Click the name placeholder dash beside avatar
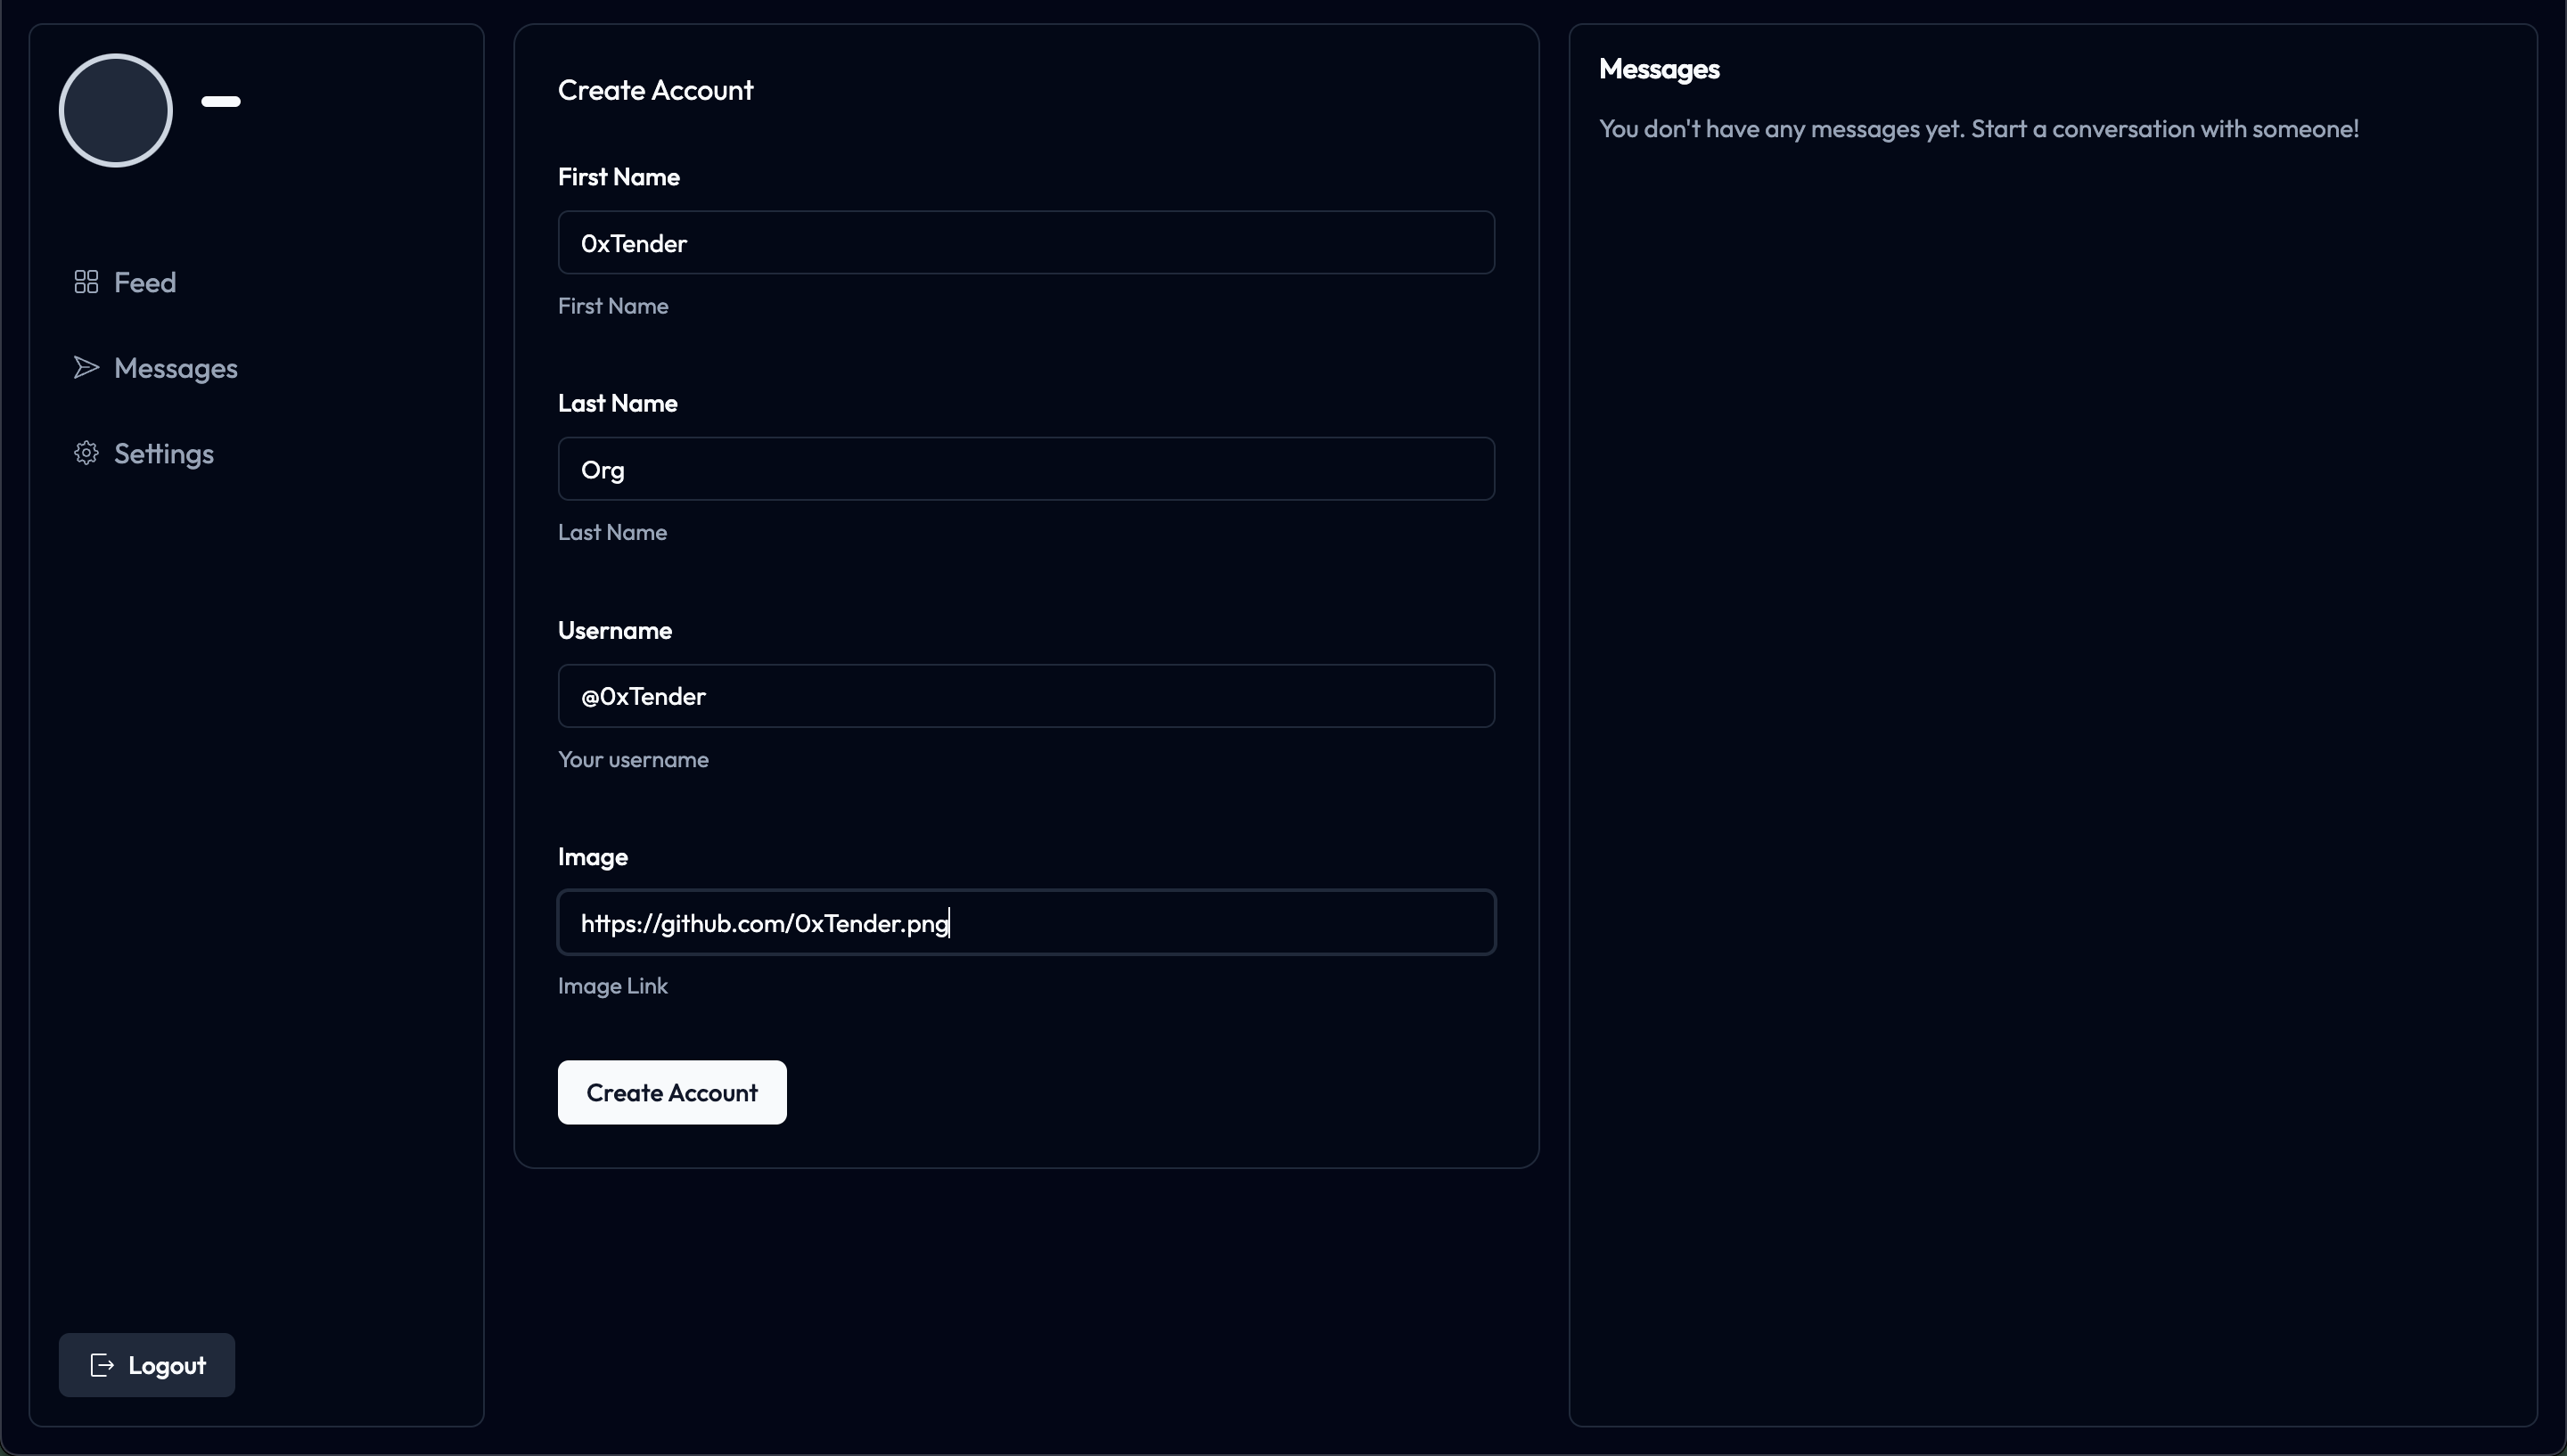 point(221,101)
